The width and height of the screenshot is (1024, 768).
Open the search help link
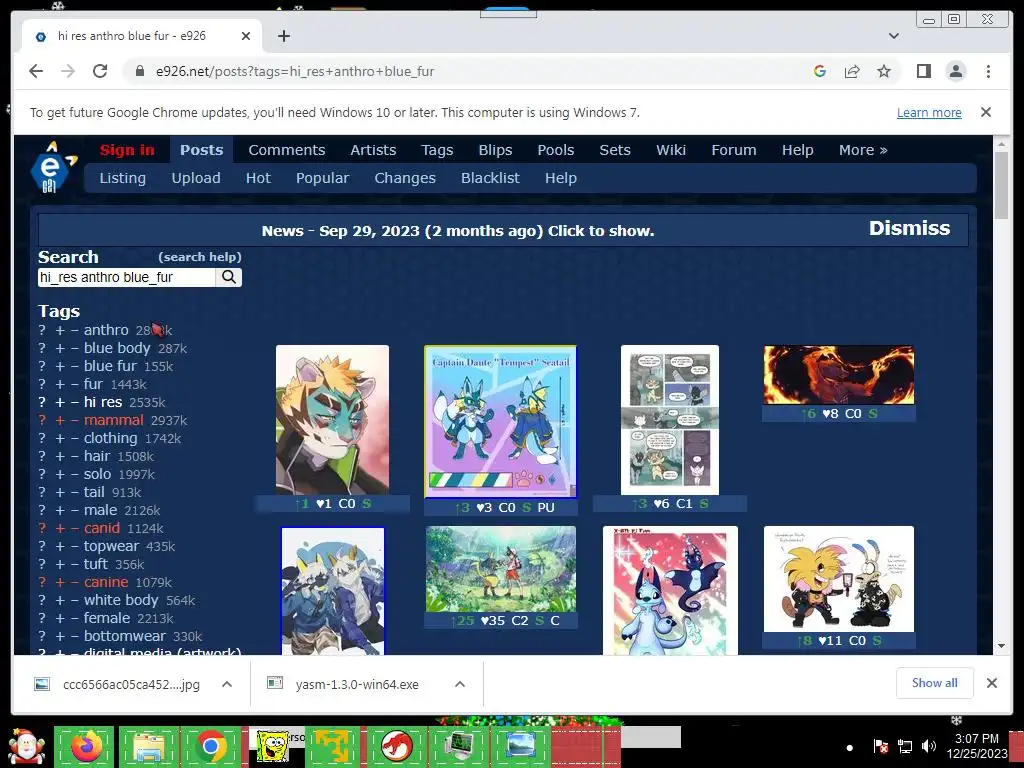[200, 257]
